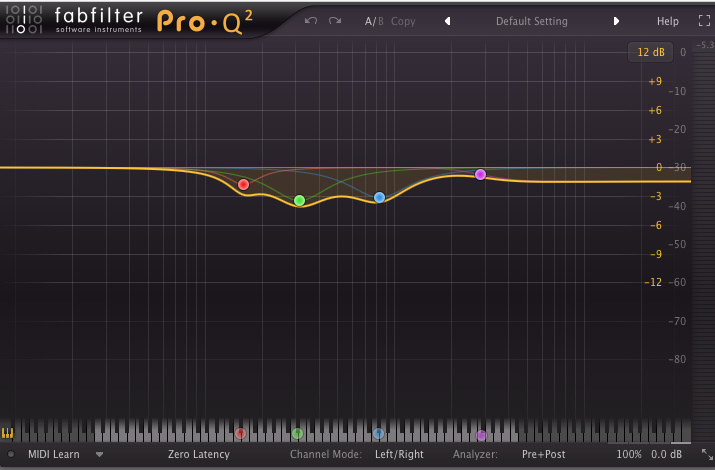The width and height of the screenshot is (715, 470).
Task: Click the Undo arrow icon
Action: 311,21
